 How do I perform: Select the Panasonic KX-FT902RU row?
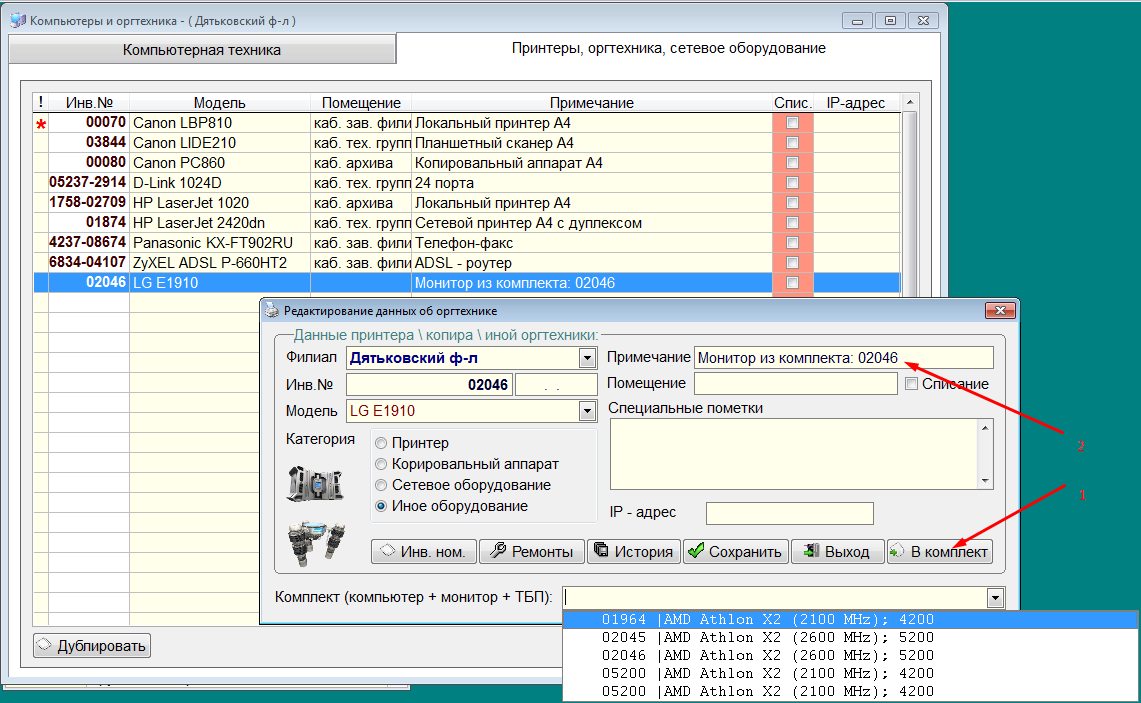coord(466,243)
